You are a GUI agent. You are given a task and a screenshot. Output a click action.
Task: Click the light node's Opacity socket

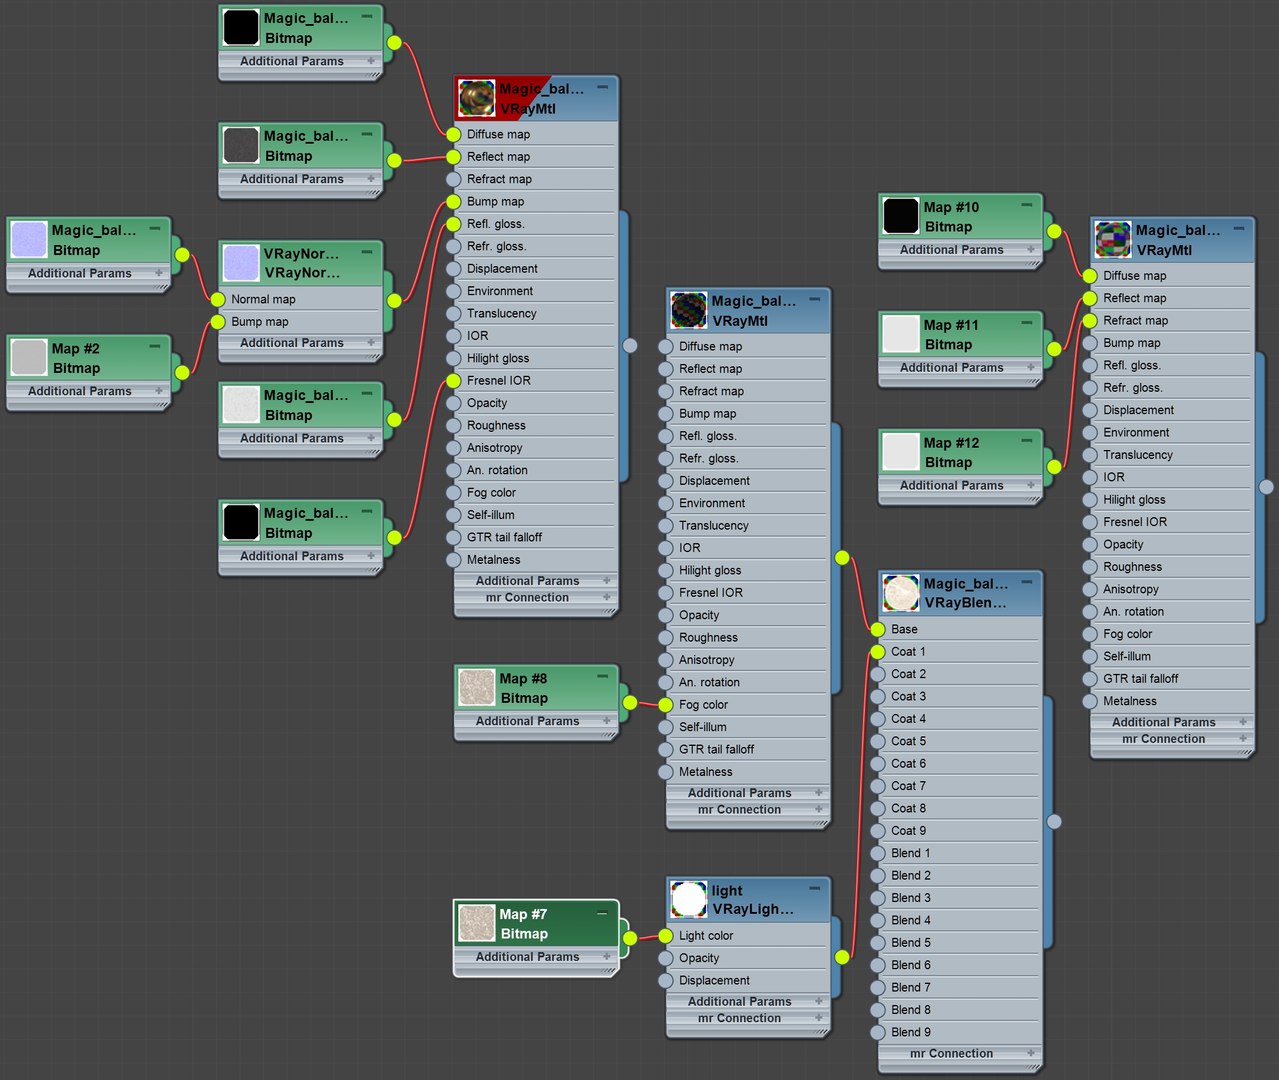point(666,958)
